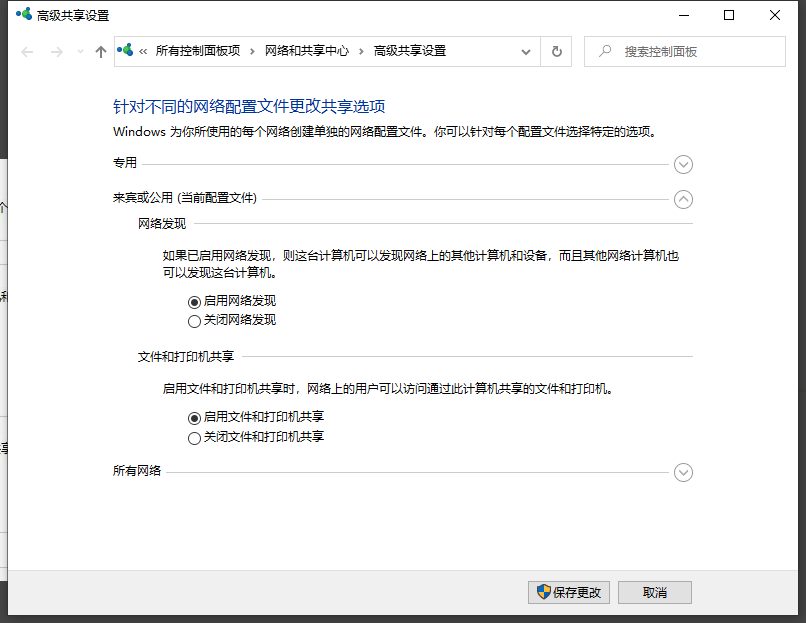The width and height of the screenshot is (806, 623).
Task: Expand the 所有网络 section
Action: coord(683,472)
